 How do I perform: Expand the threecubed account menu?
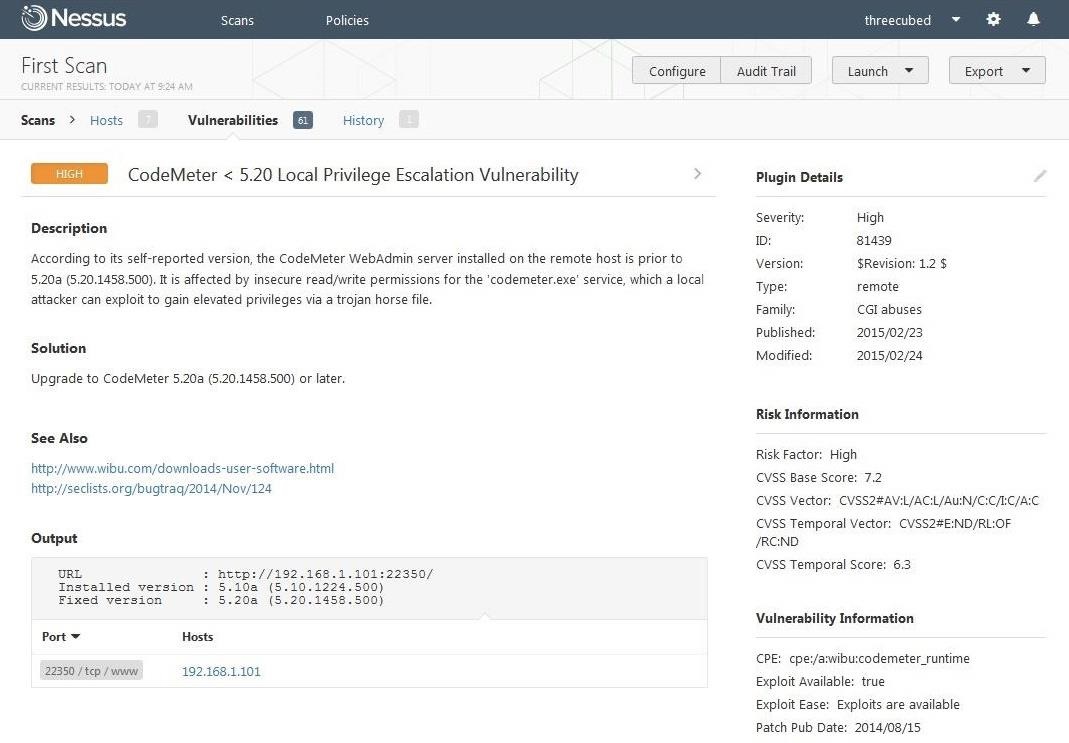click(955, 19)
